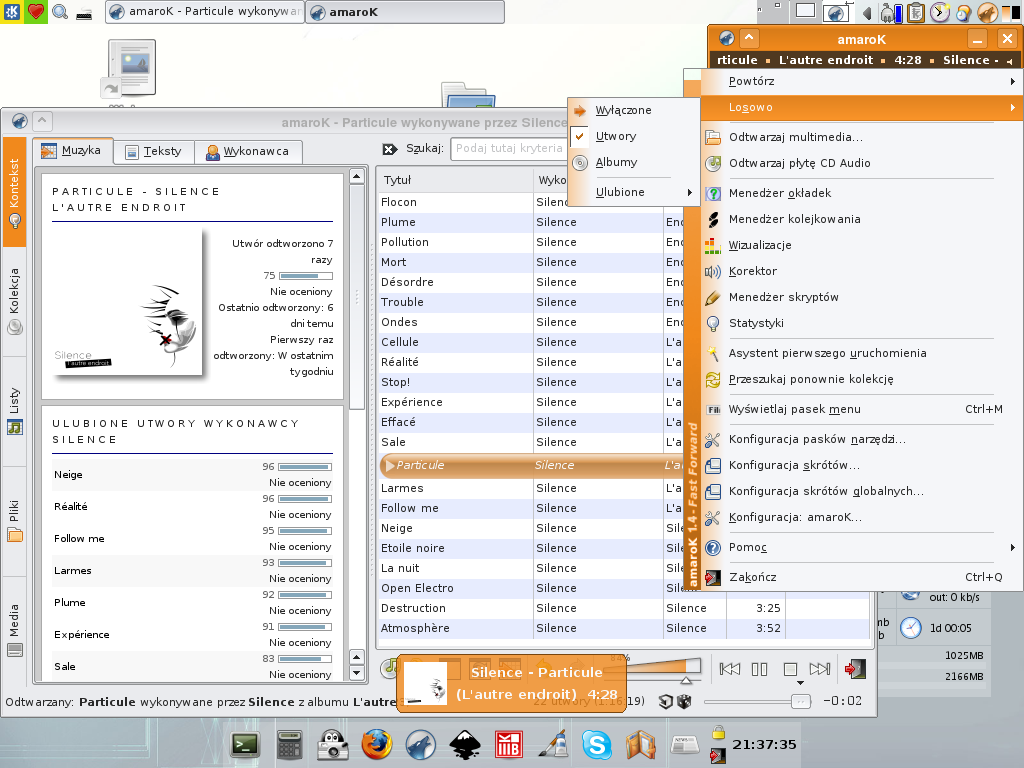Switch to Teksty tab
The image size is (1024, 768).
click(x=154, y=152)
